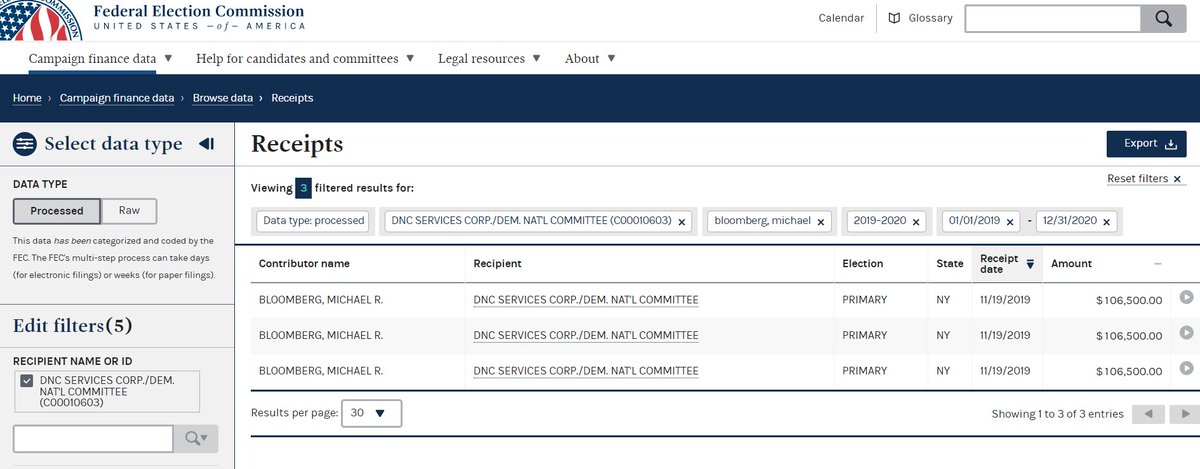Go to previous results page arrow
The width and height of the screenshot is (1200, 469).
(1149, 414)
